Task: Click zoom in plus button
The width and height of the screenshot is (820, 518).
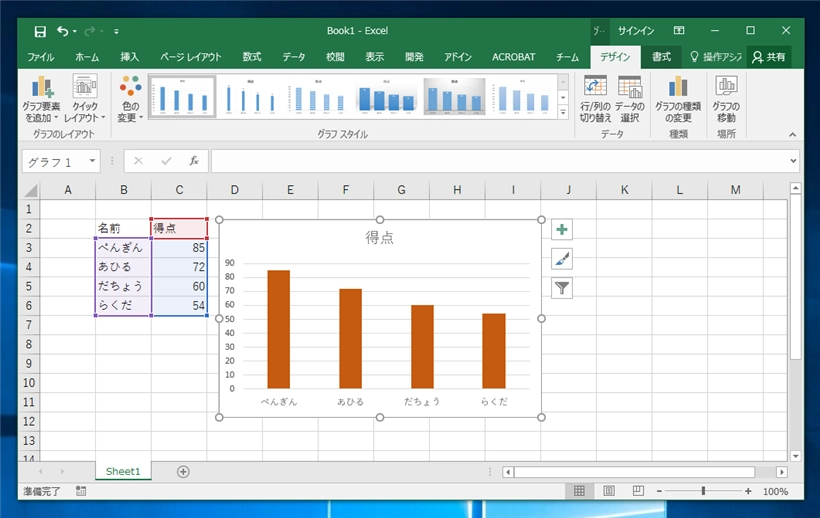Action: pos(748,491)
